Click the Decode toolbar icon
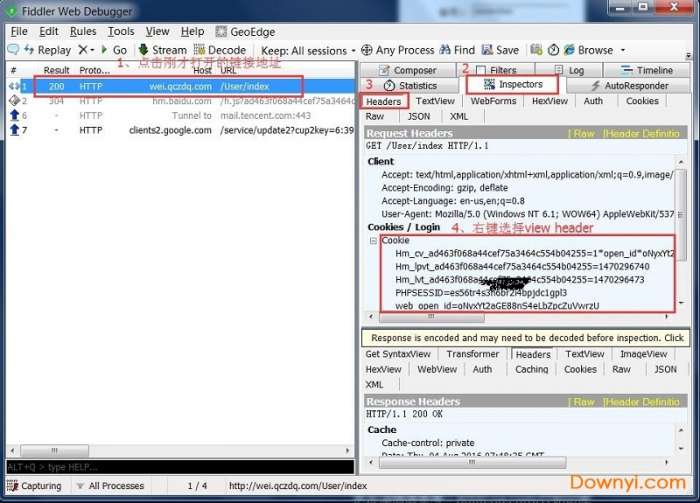 click(199, 50)
